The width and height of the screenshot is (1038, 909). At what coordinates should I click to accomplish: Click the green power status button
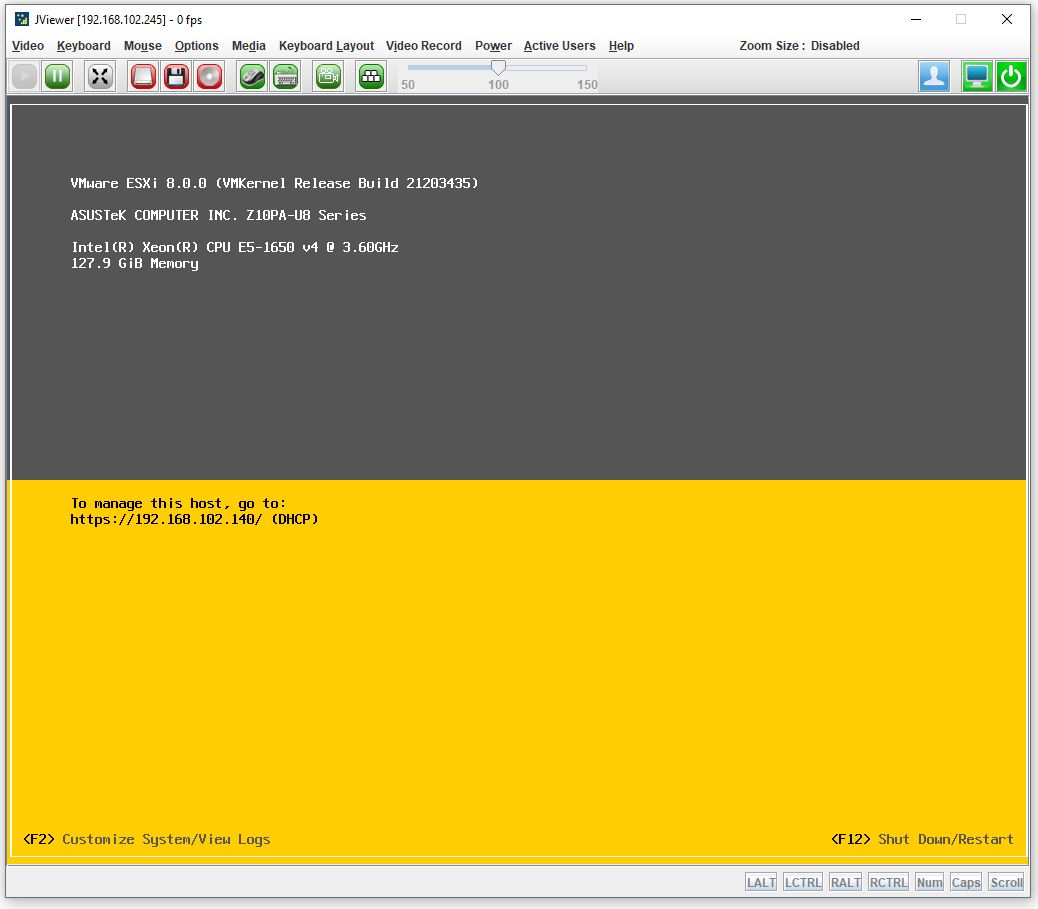click(x=1011, y=77)
